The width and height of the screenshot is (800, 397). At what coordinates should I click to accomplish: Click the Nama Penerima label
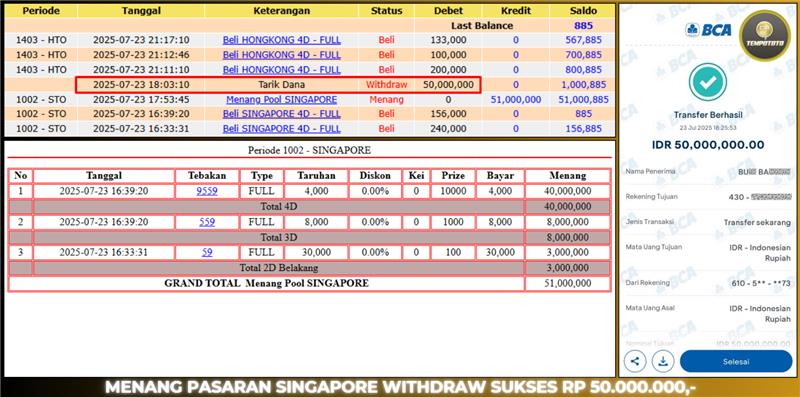(651, 171)
